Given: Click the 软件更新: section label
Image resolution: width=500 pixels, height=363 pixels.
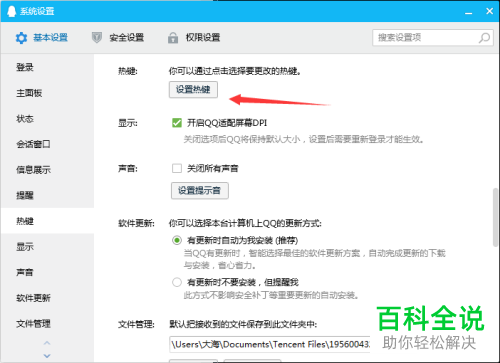Looking at the screenshot, I should click(x=137, y=223).
